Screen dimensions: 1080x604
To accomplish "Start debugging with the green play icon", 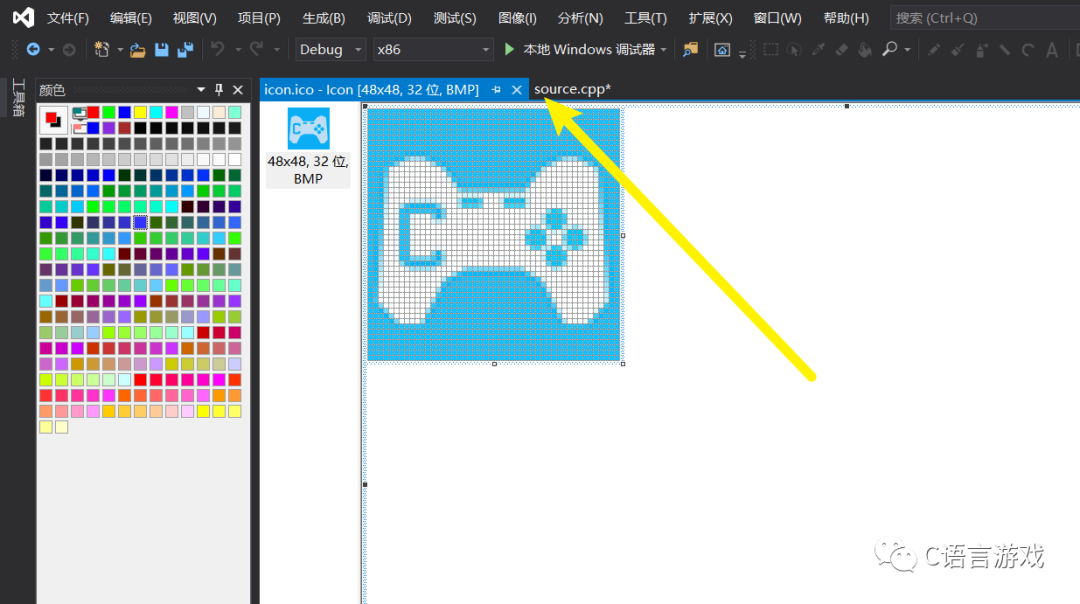I will tap(510, 49).
